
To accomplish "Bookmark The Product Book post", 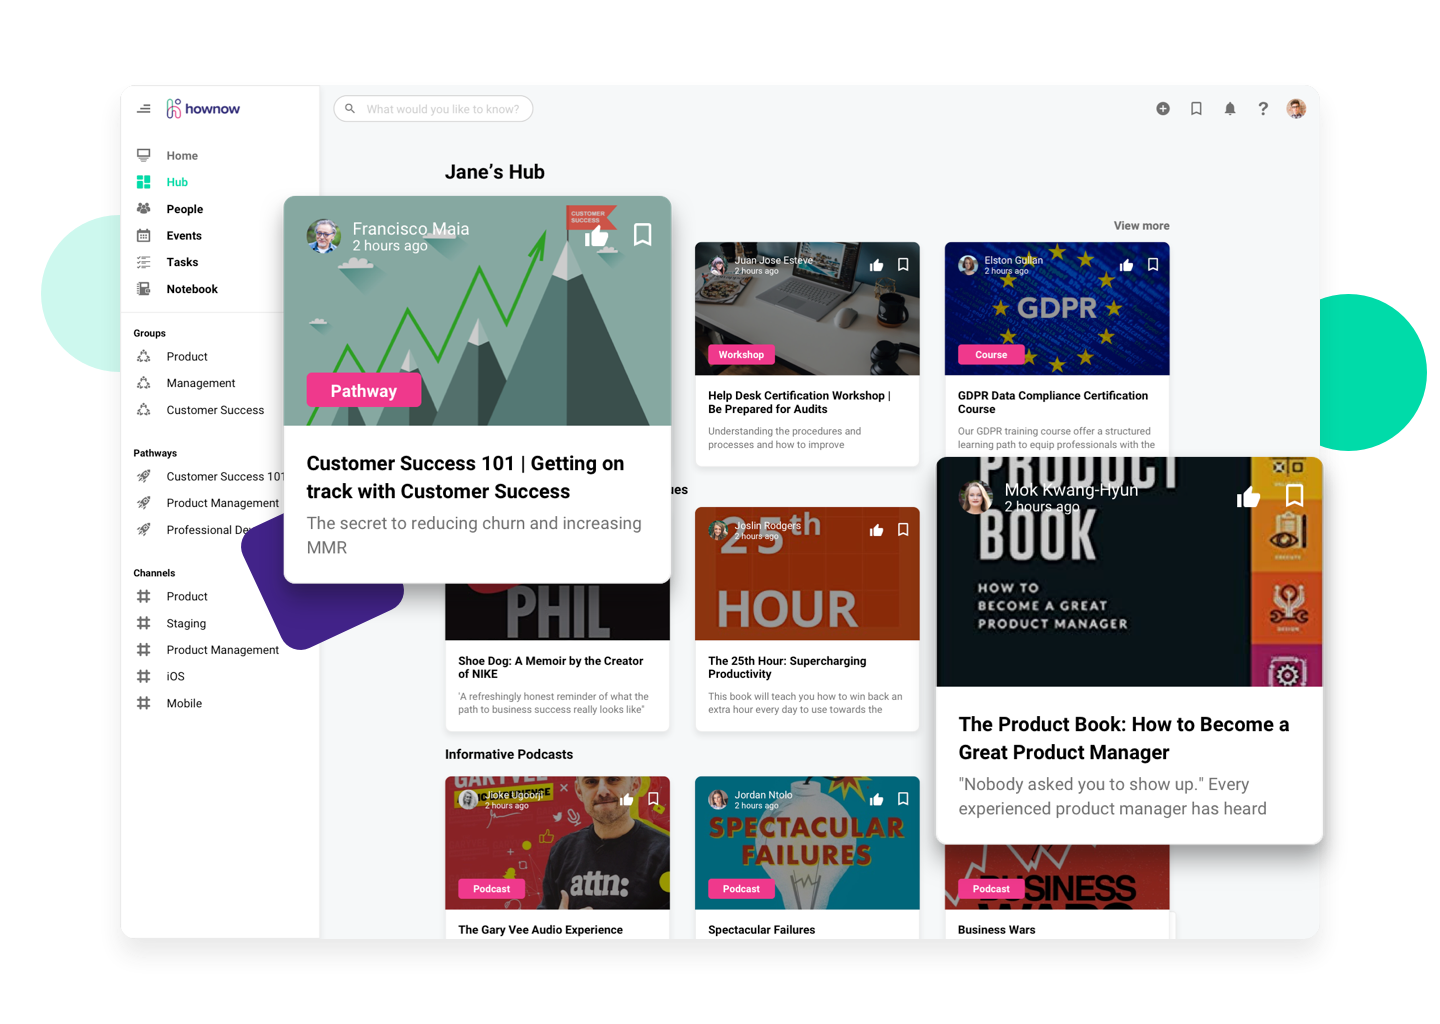I will [1293, 495].
